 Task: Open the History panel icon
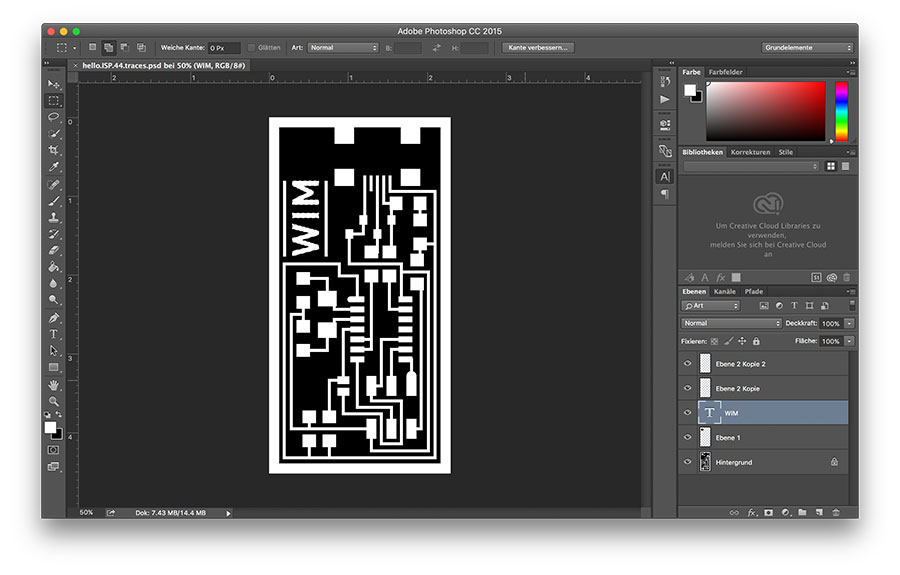pos(665,81)
